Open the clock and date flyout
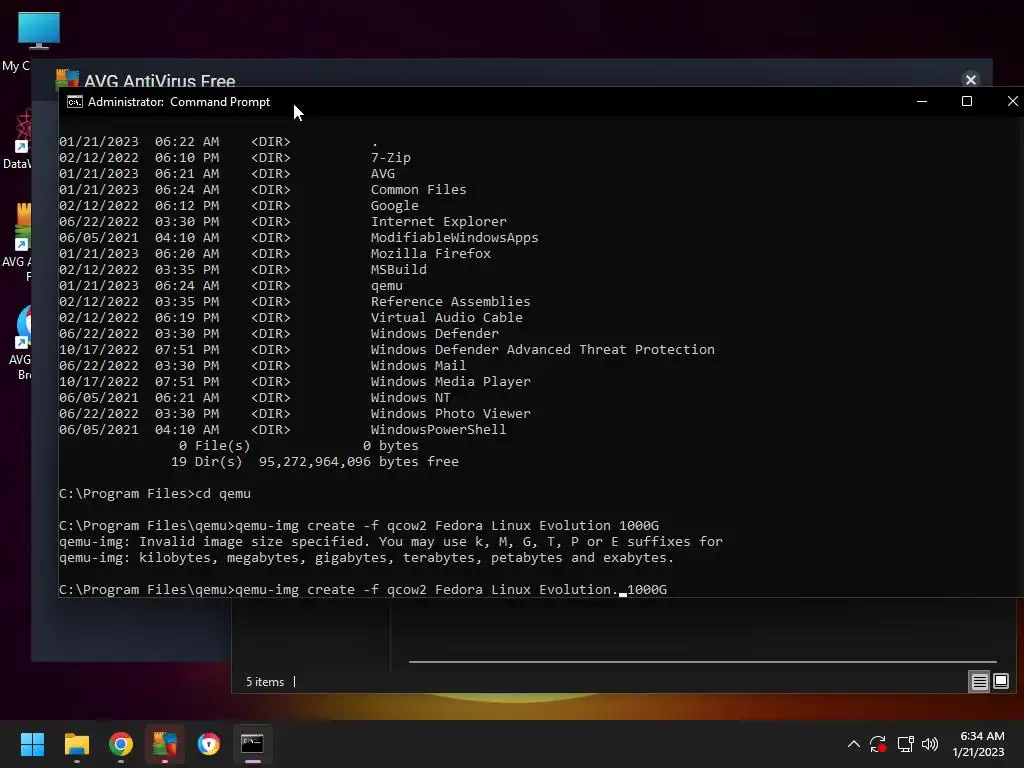Viewport: 1024px width, 768px height. tap(979, 744)
